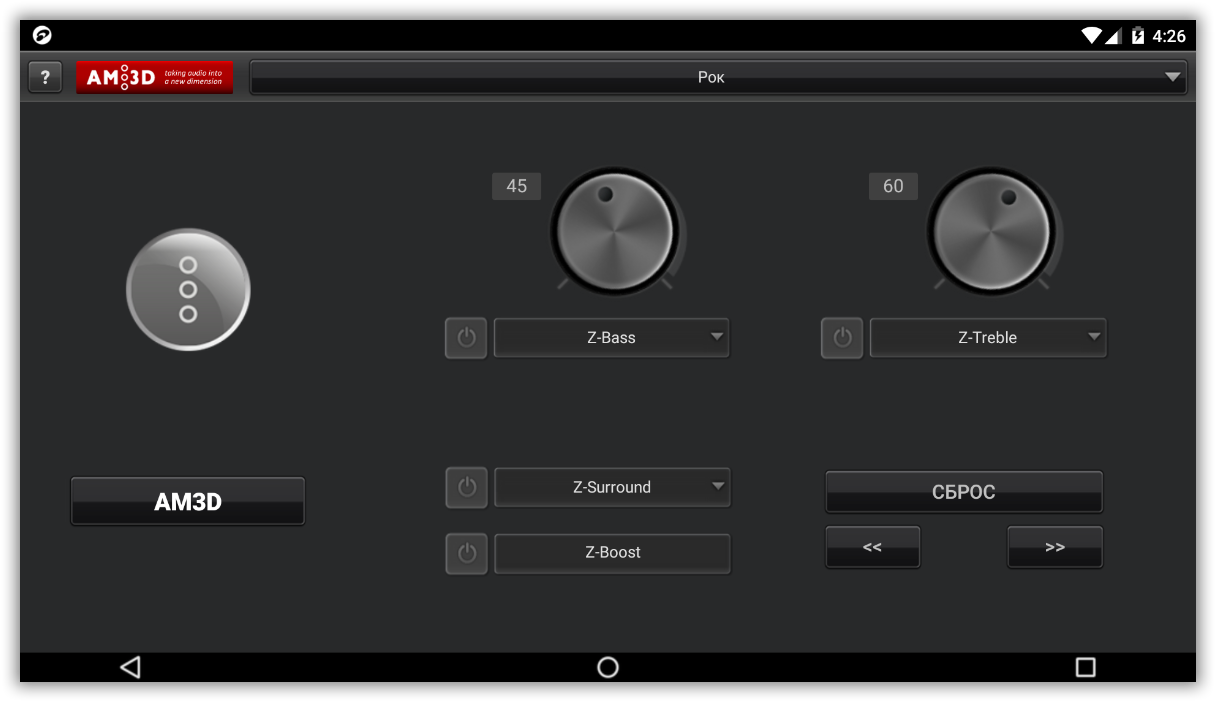Screen dimensions: 1216x702
Task: Click the Z-Bass level knob
Action: pyautogui.click(x=614, y=231)
